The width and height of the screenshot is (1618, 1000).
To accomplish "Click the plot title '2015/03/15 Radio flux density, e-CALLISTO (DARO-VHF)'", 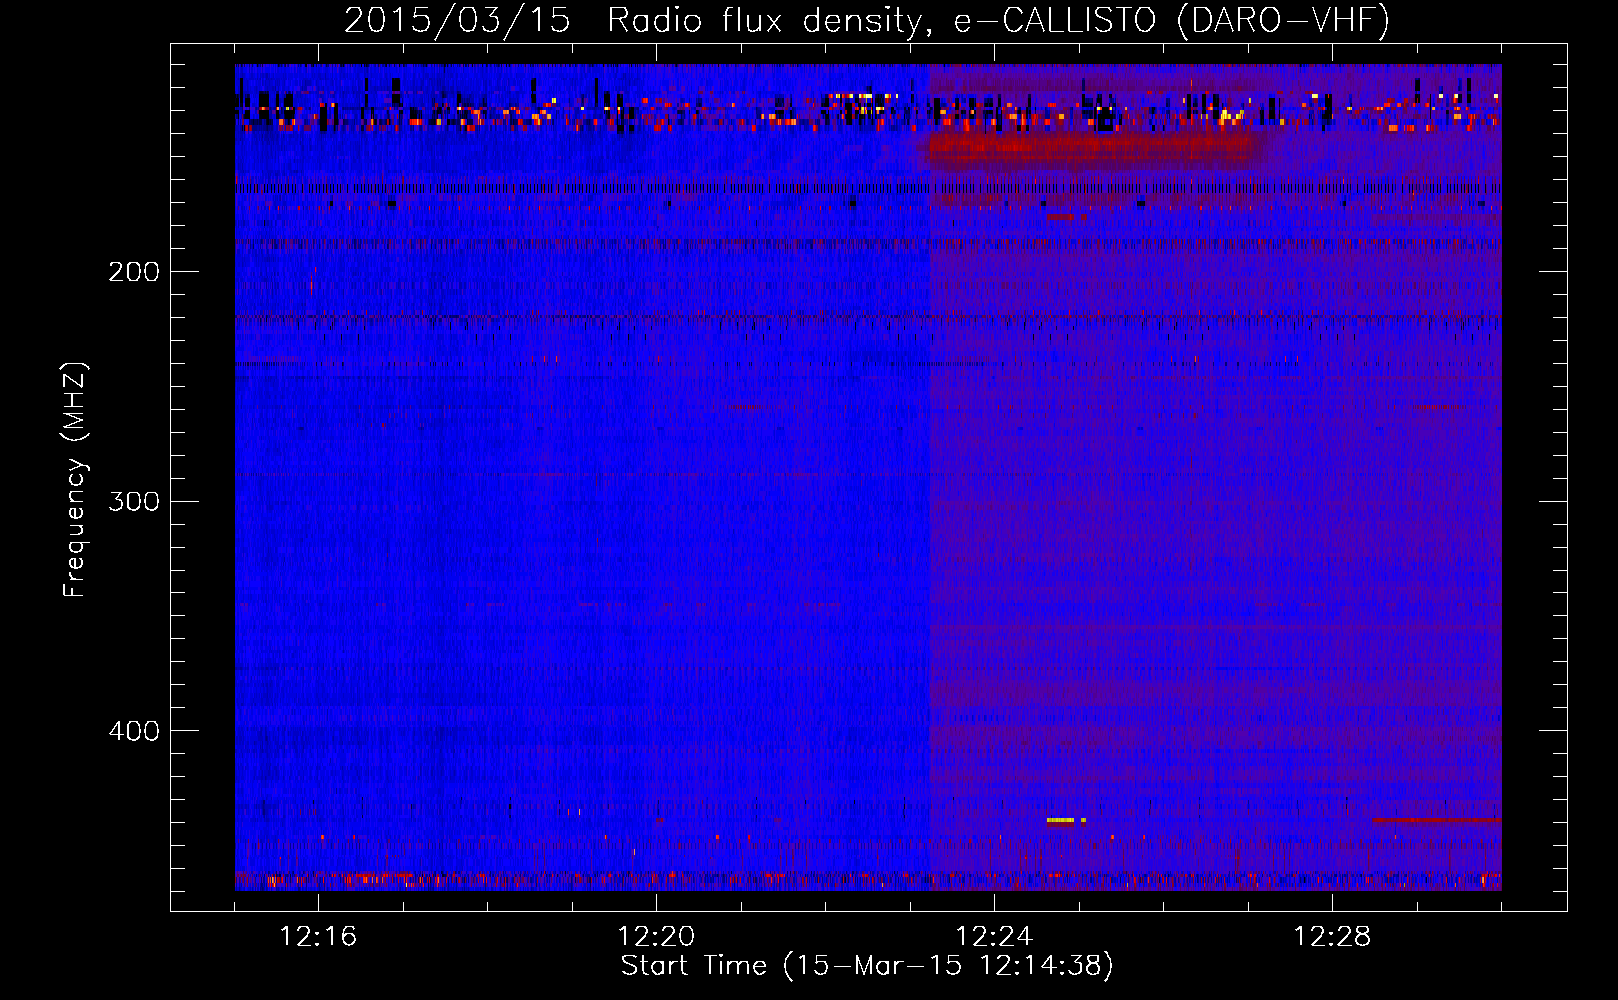I will click(867, 20).
